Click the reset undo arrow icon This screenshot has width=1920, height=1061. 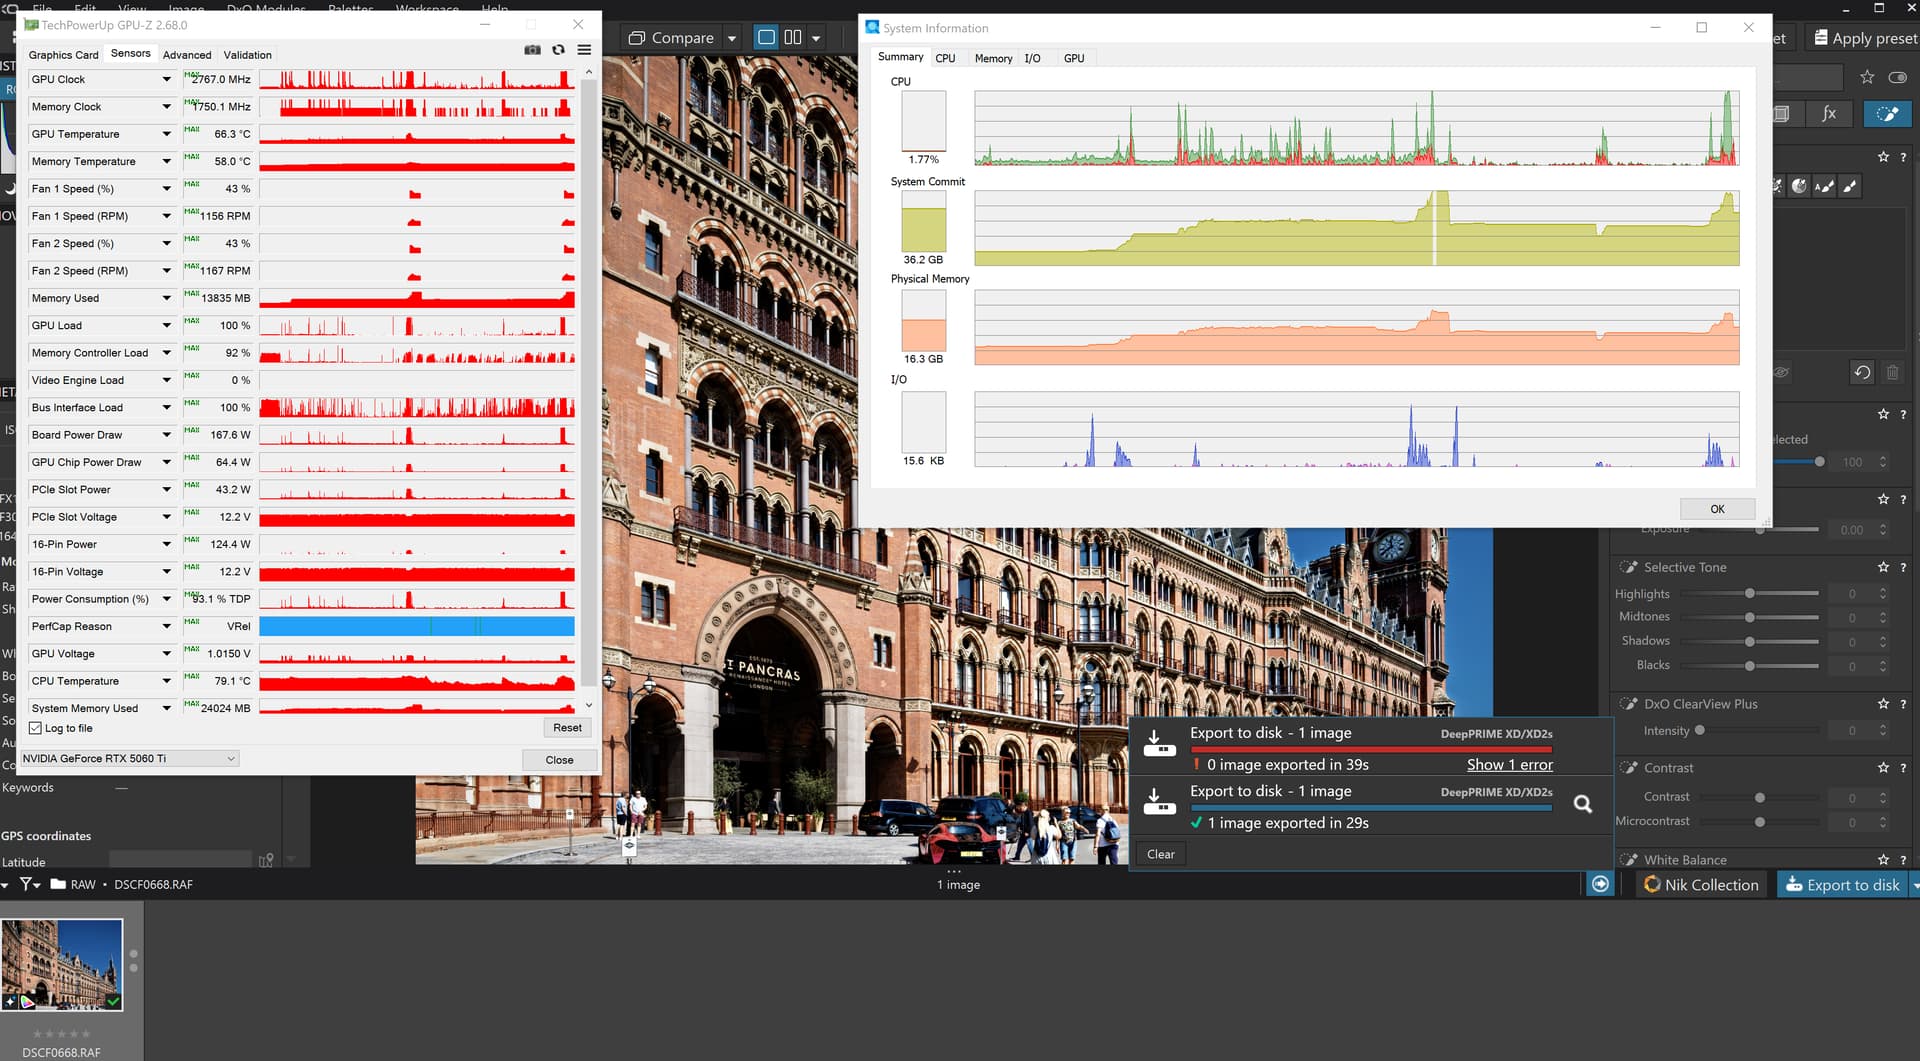tap(1861, 372)
